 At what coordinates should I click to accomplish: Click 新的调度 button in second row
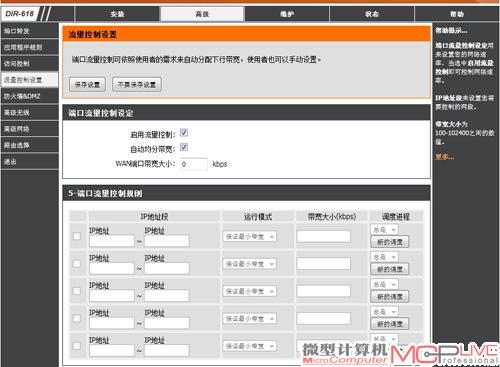[x=390, y=269]
